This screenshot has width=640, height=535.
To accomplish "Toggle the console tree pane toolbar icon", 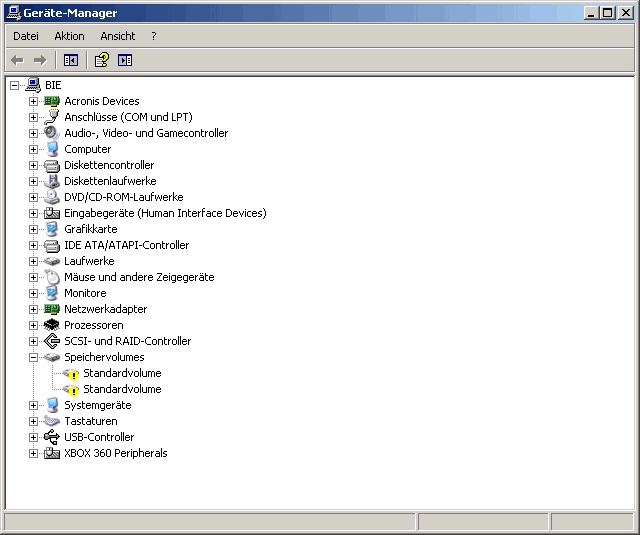I will click(71, 60).
